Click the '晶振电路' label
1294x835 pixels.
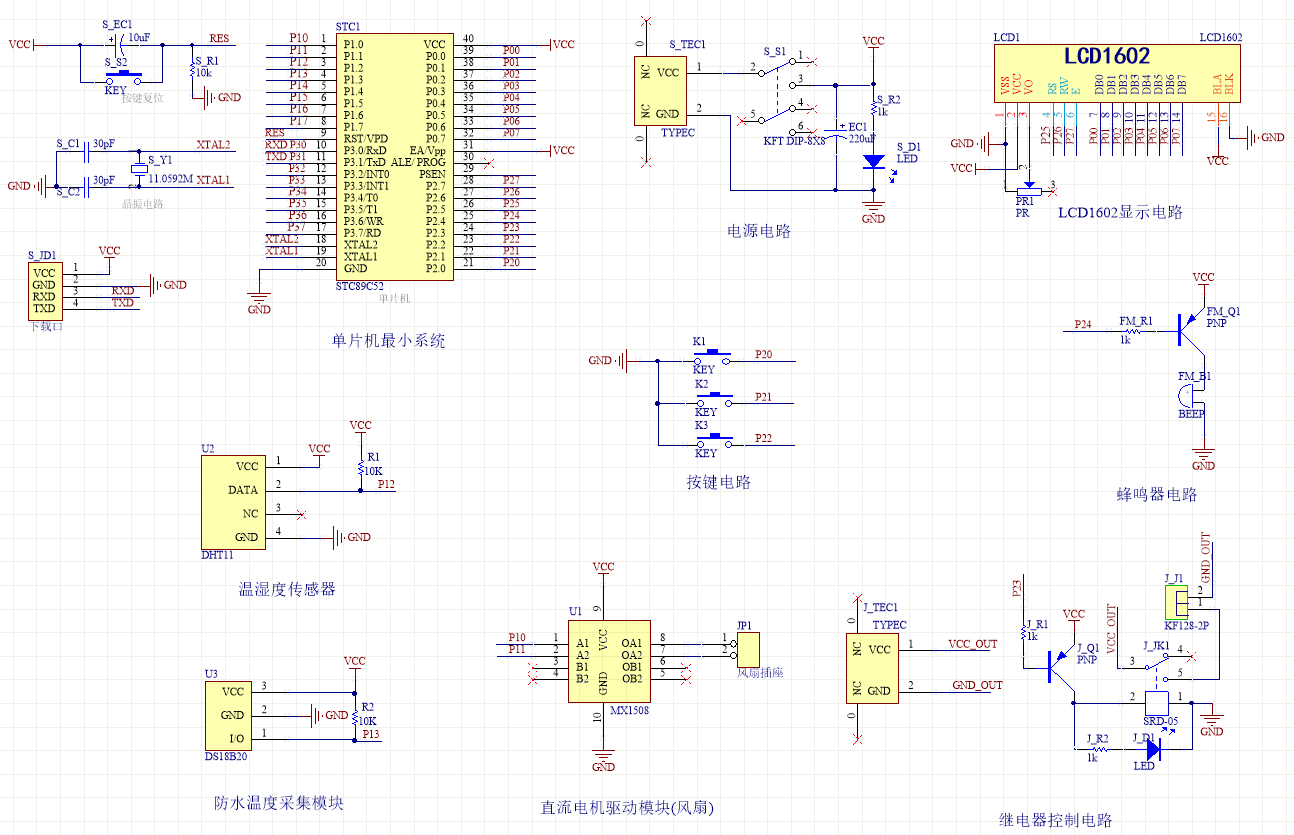(141, 204)
